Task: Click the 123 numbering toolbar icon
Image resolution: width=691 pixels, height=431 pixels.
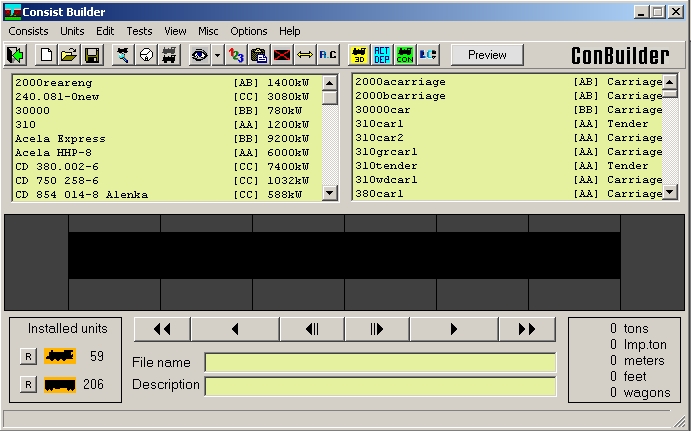Action: point(237,55)
